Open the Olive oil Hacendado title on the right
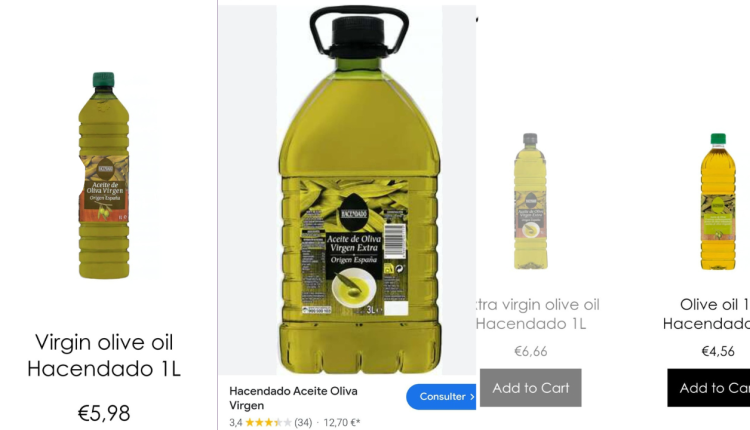 pyautogui.click(x=706, y=314)
